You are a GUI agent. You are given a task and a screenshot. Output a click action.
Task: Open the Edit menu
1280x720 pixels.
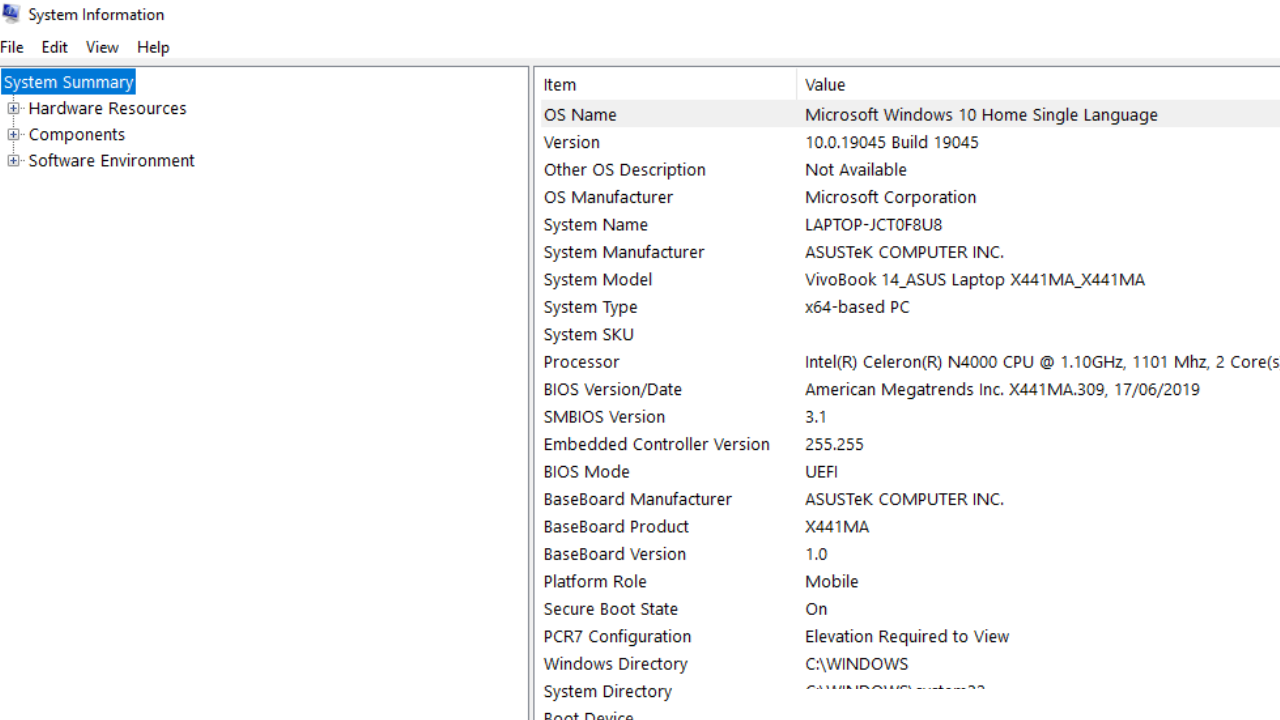point(55,47)
